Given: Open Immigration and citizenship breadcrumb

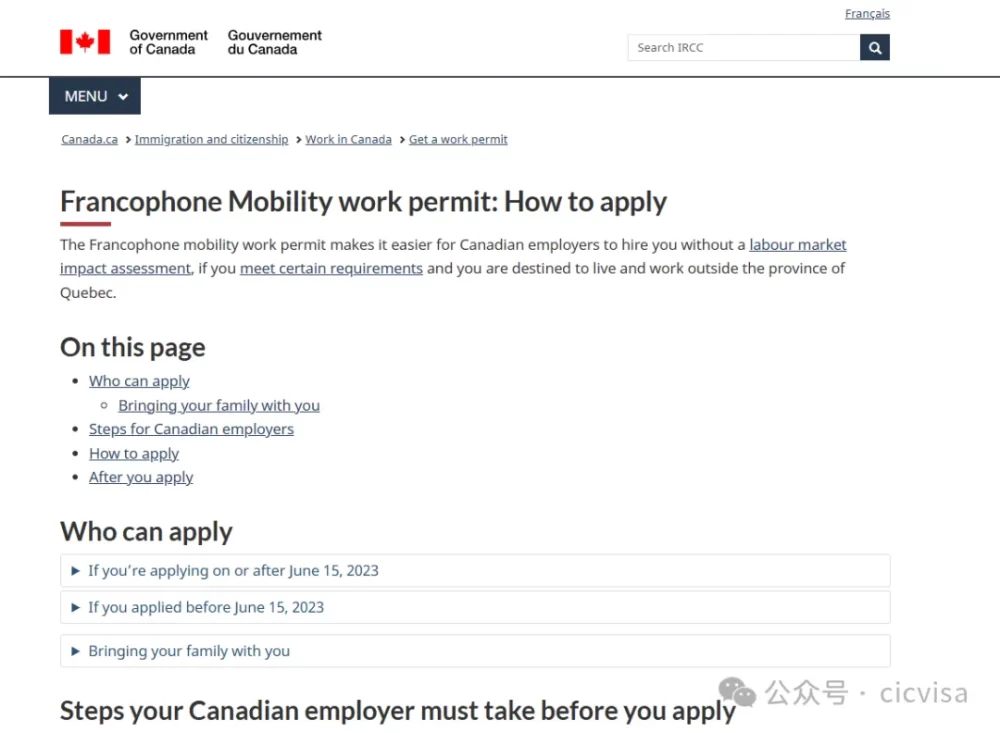Looking at the screenshot, I should 211,140.
